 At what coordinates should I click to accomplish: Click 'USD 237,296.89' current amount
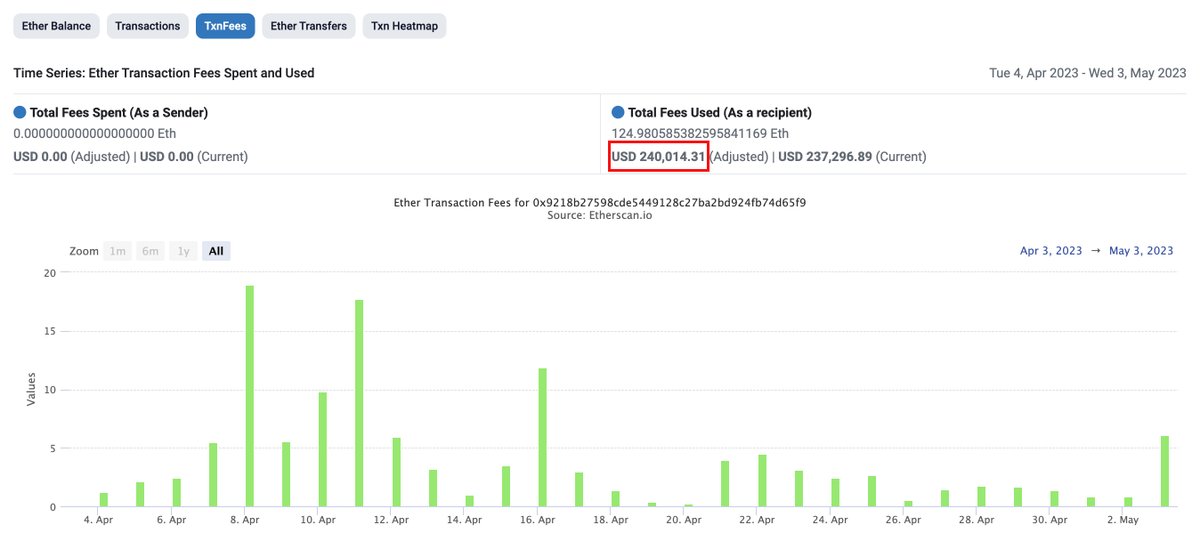click(826, 156)
